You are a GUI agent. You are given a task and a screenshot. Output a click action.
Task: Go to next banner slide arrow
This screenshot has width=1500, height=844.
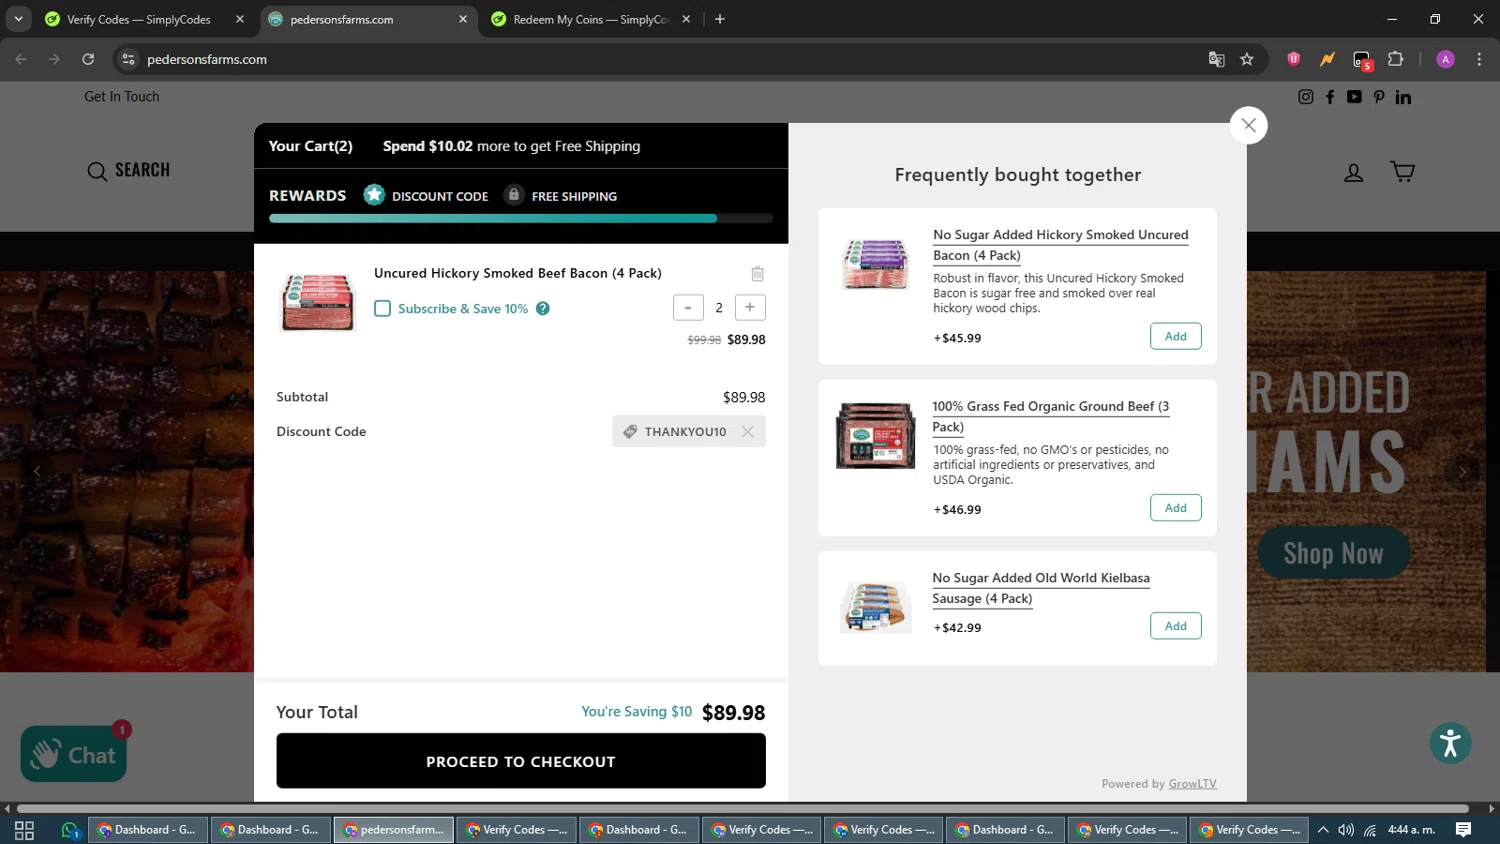(1462, 471)
